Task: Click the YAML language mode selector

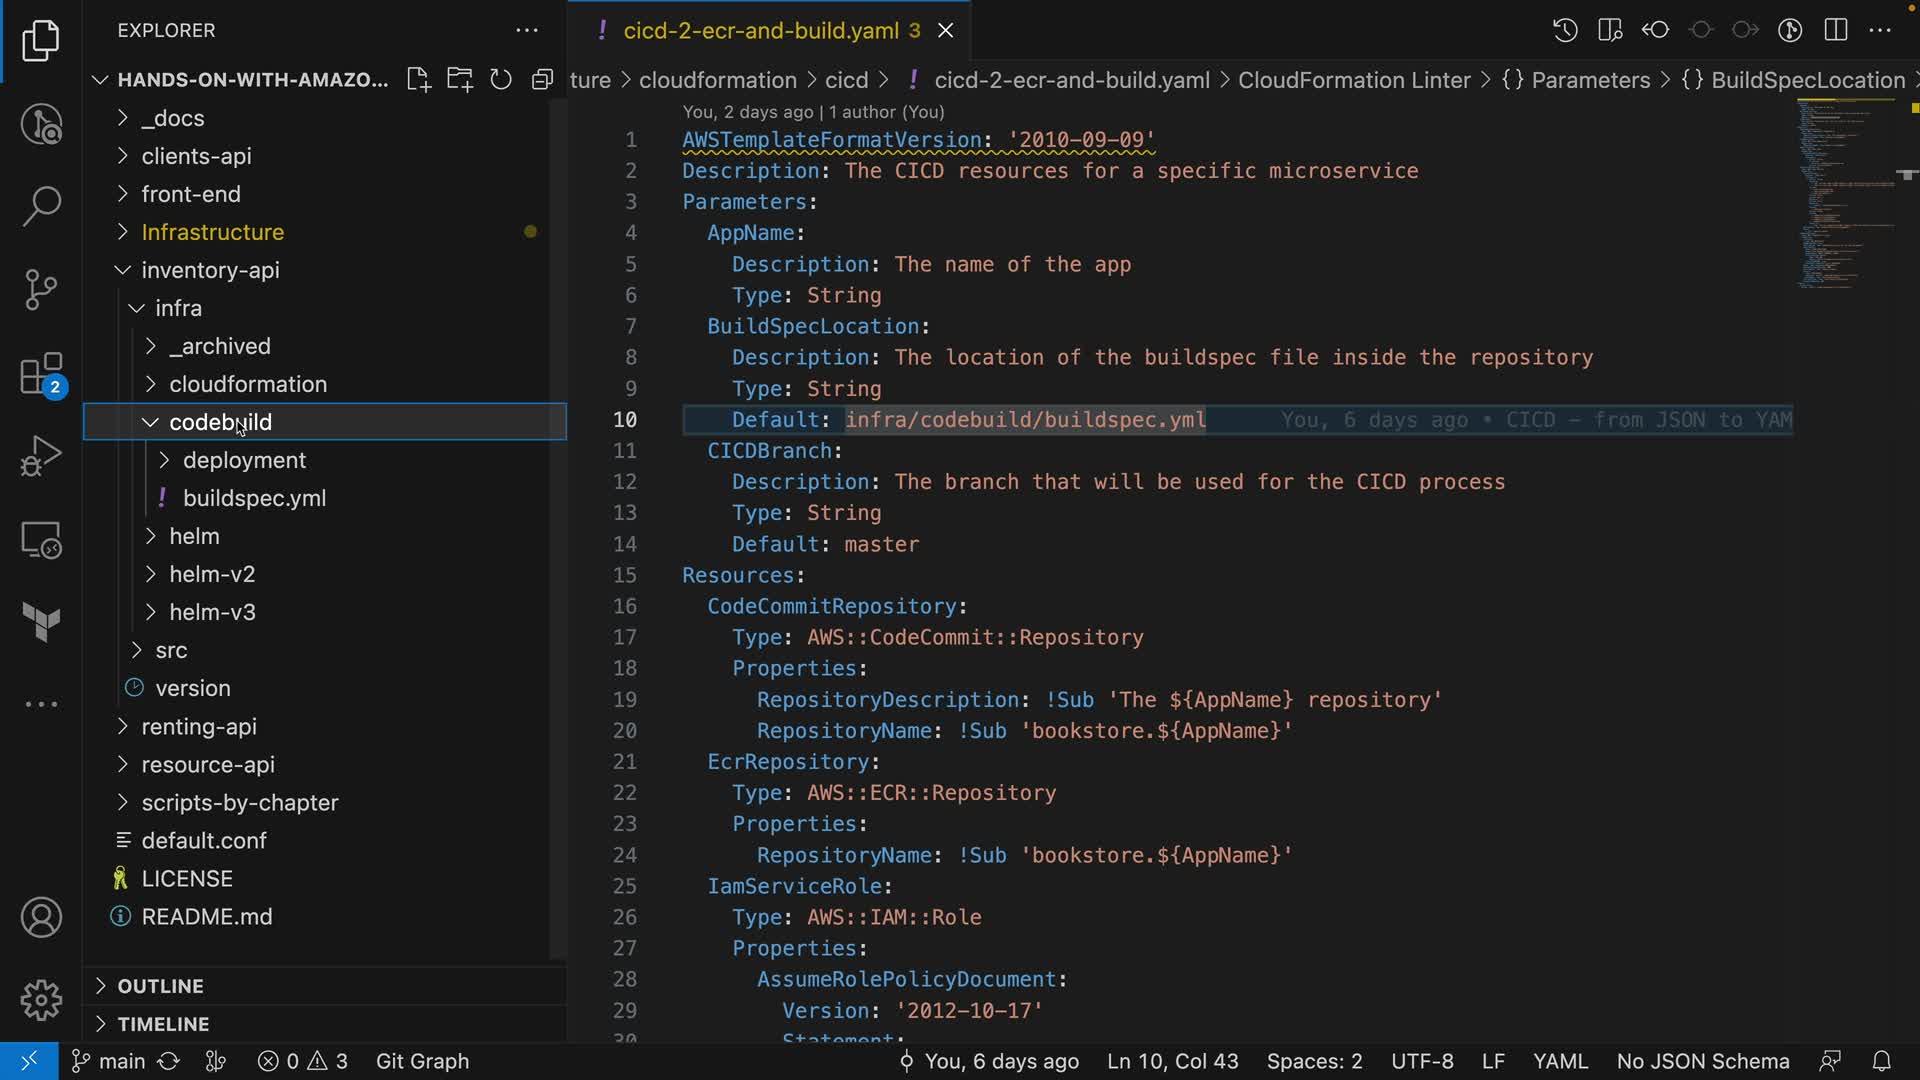Action: point(1560,1061)
